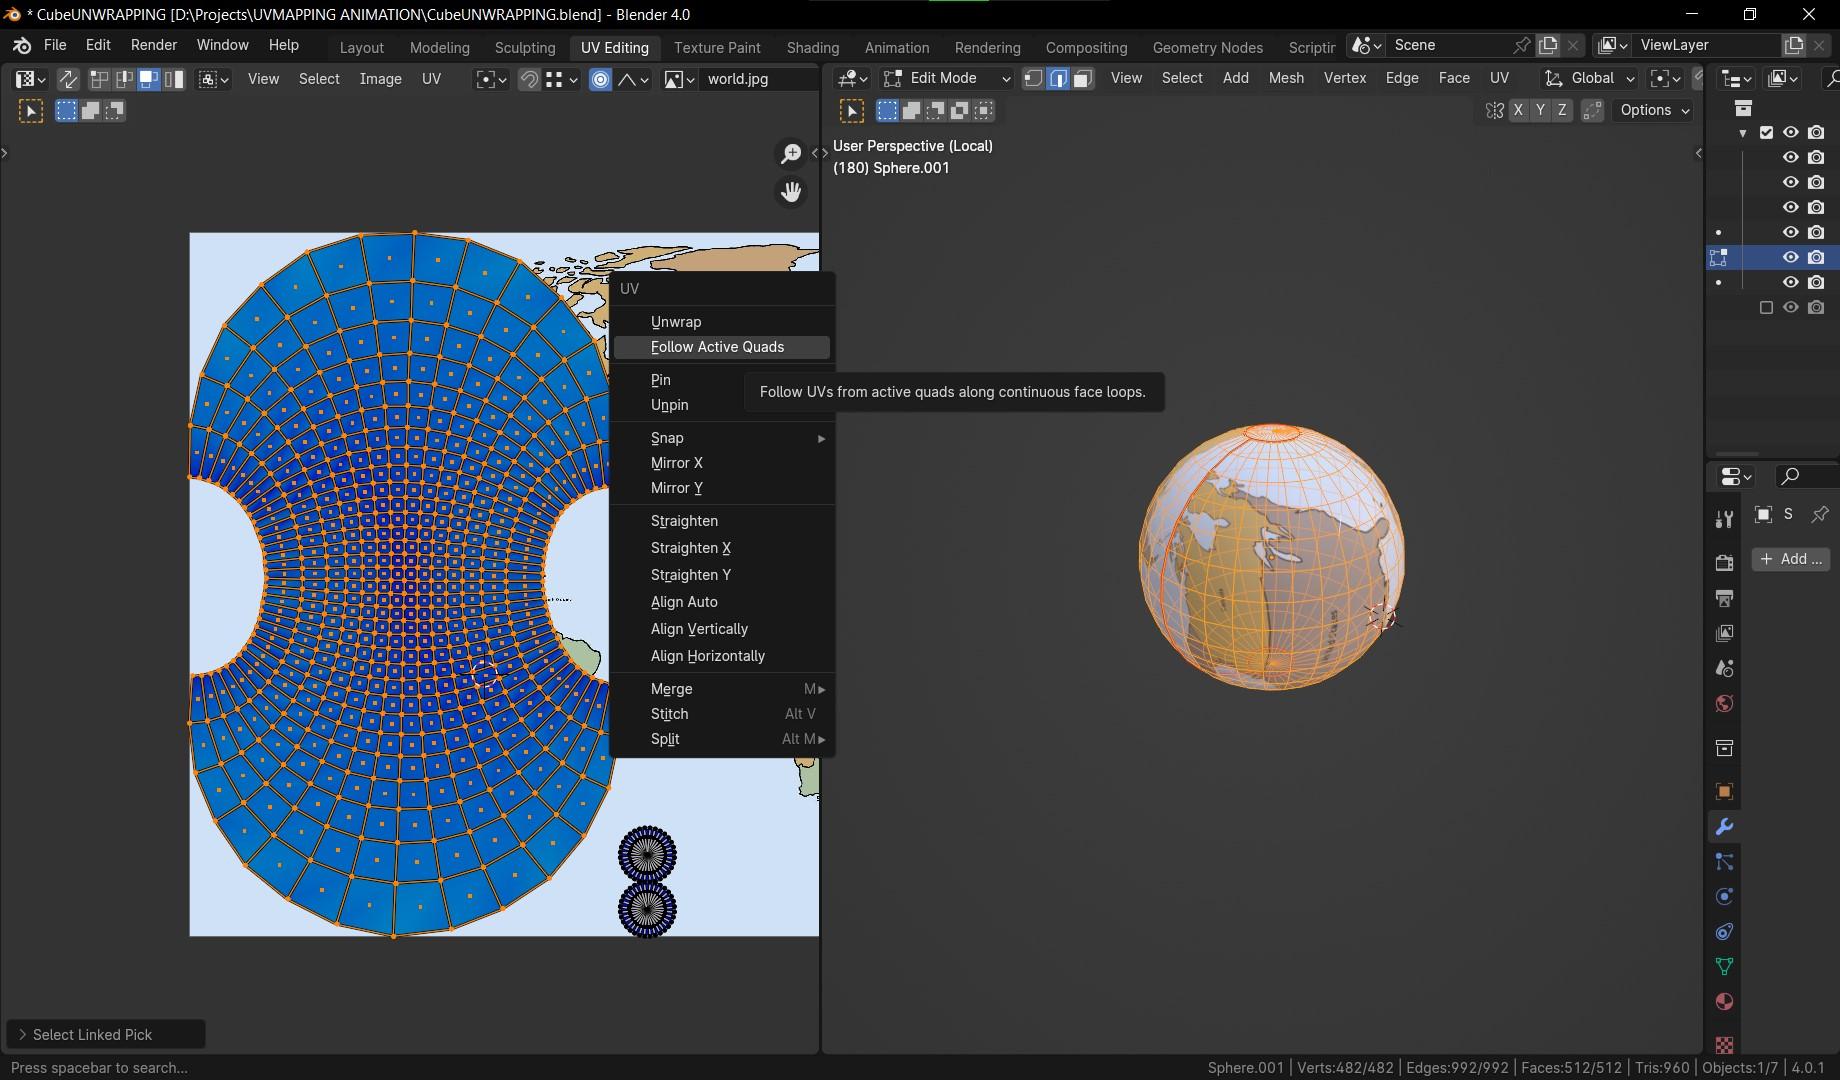Expand the Options dropdown in viewport
Image resolution: width=1840 pixels, height=1080 pixels.
pyautogui.click(x=1654, y=111)
